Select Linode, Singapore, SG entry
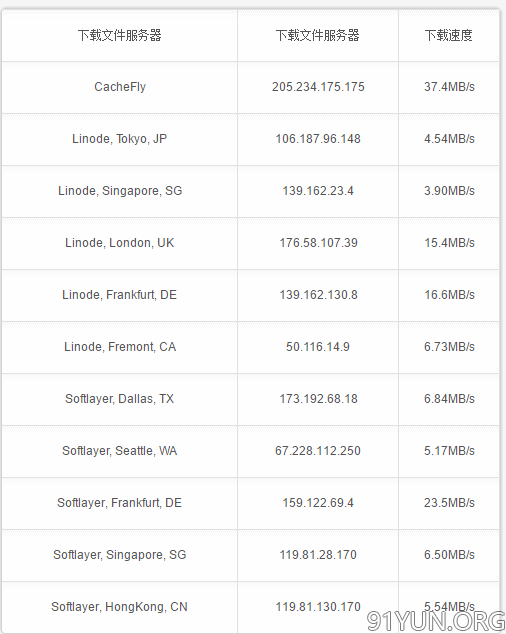 [120, 191]
